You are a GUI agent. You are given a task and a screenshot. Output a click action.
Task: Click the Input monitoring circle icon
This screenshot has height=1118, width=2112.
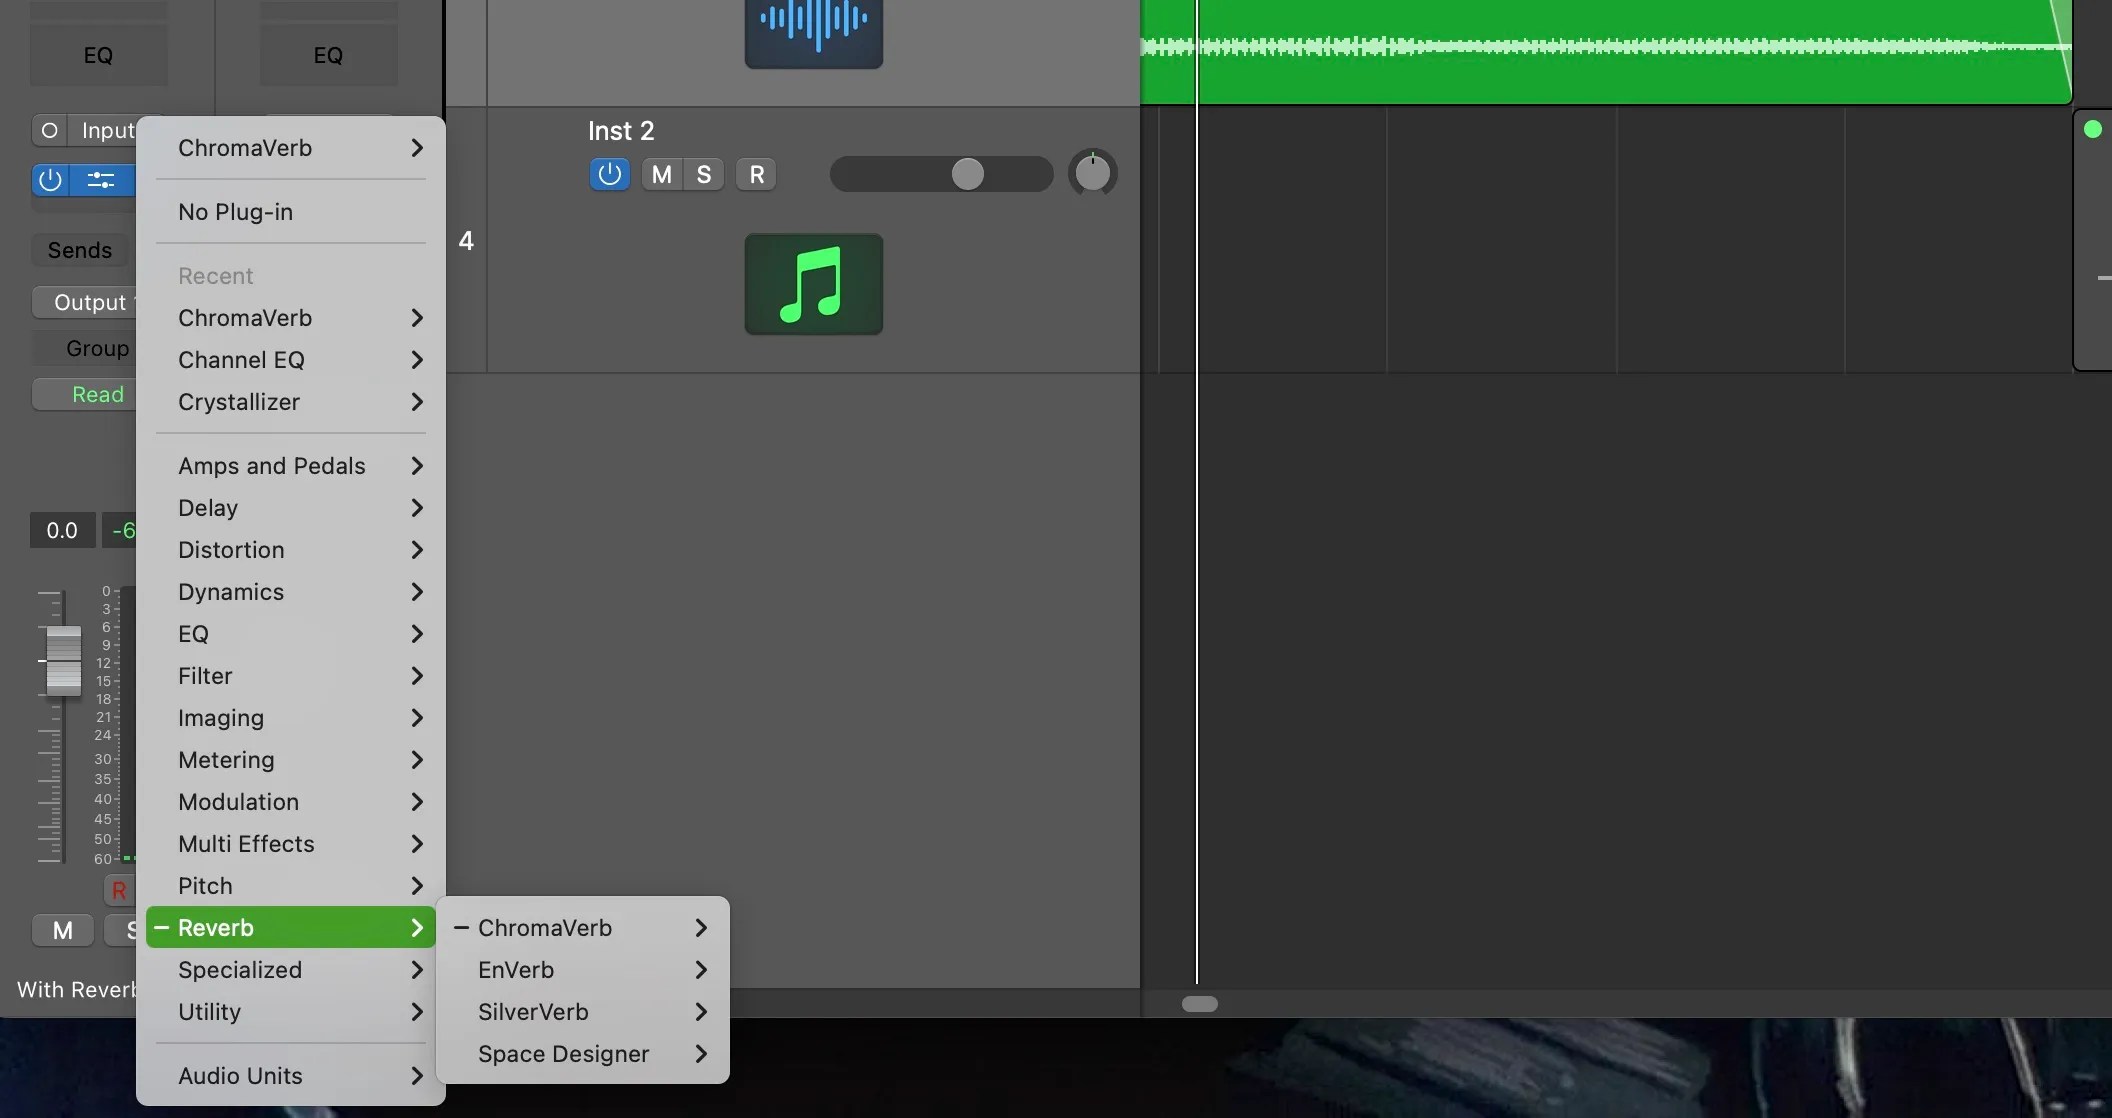(x=49, y=130)
